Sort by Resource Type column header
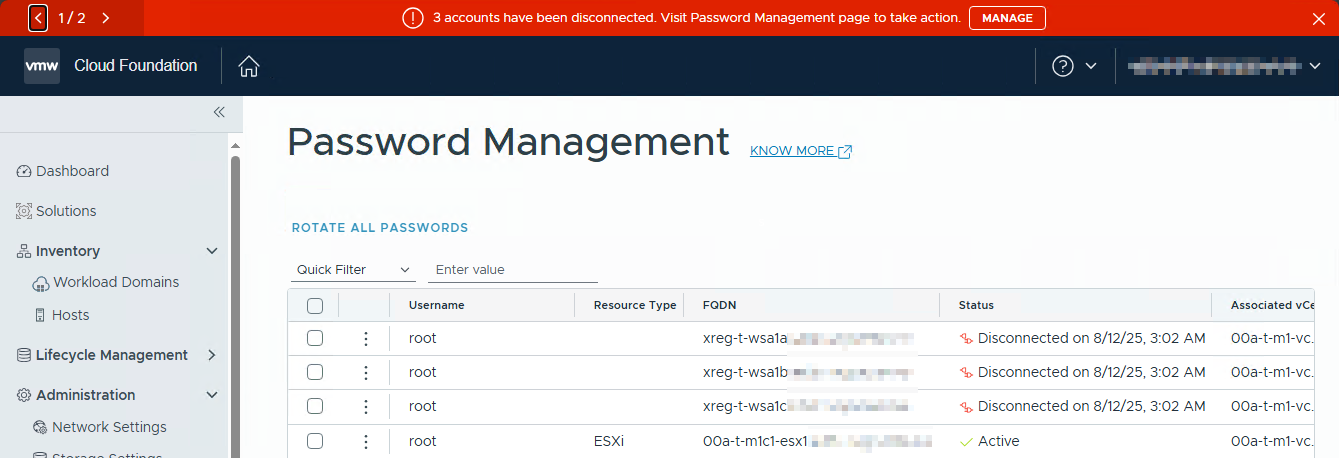 tap(635, 305)
